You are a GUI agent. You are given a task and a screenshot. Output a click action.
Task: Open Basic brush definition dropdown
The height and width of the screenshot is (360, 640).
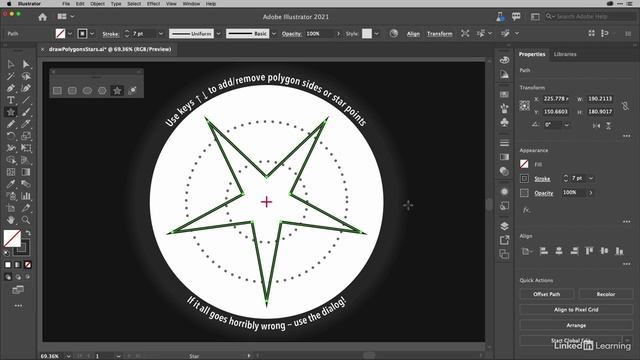click(274, 33)
